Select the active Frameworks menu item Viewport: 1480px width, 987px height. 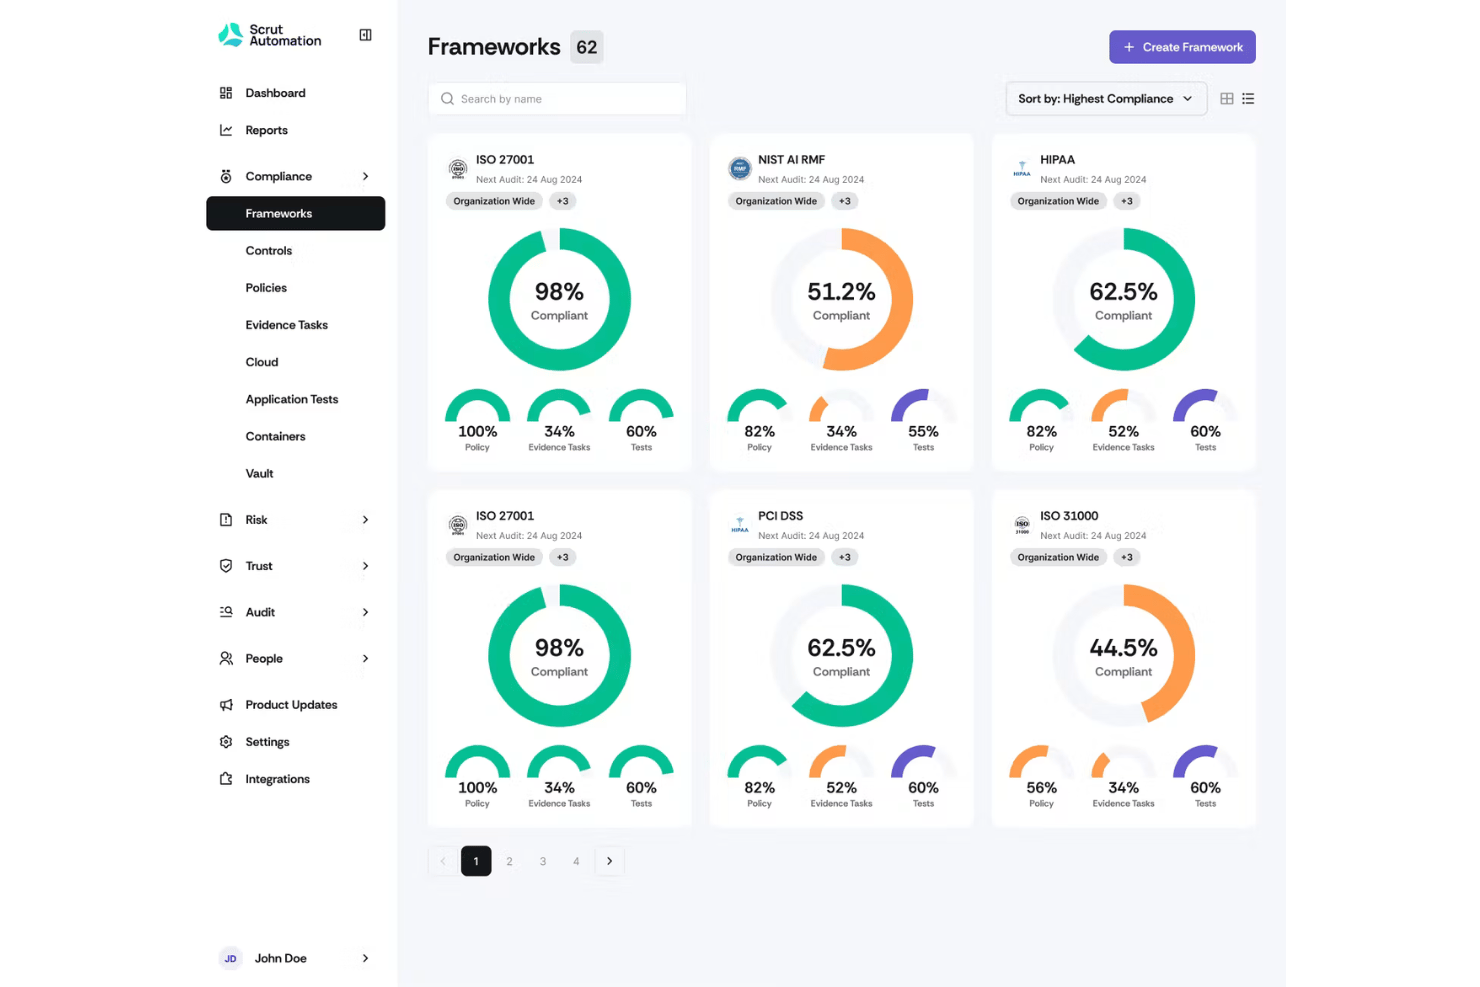click(x=295, y=214)
